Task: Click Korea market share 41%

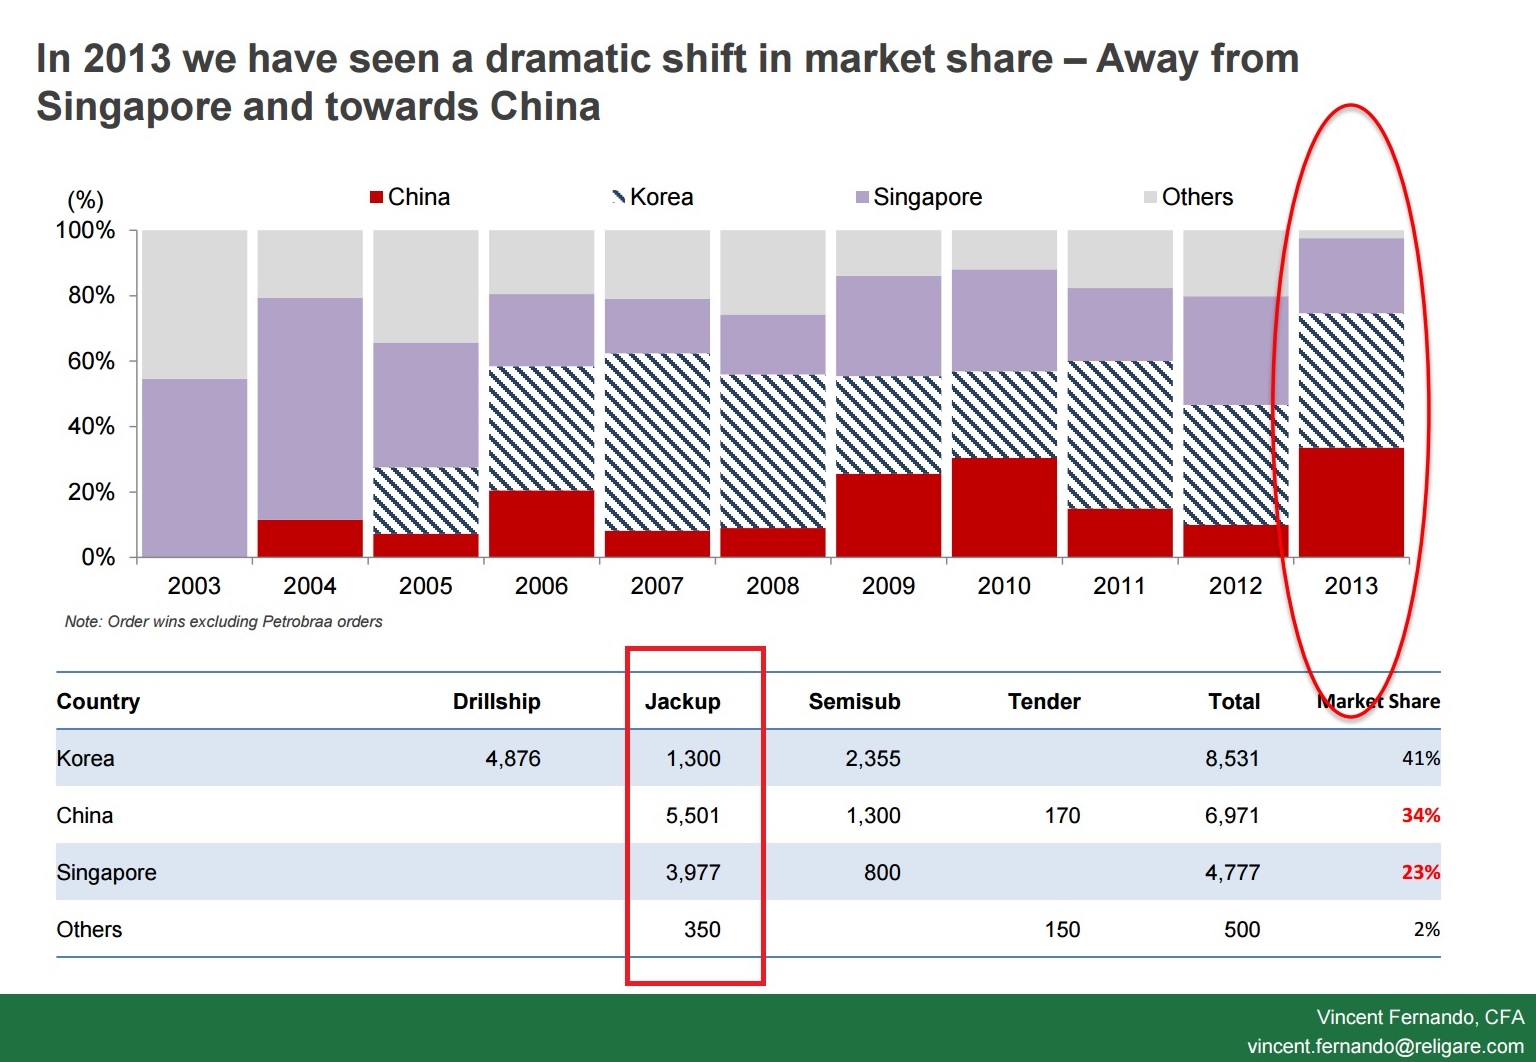Action: tap(1421, 758)
